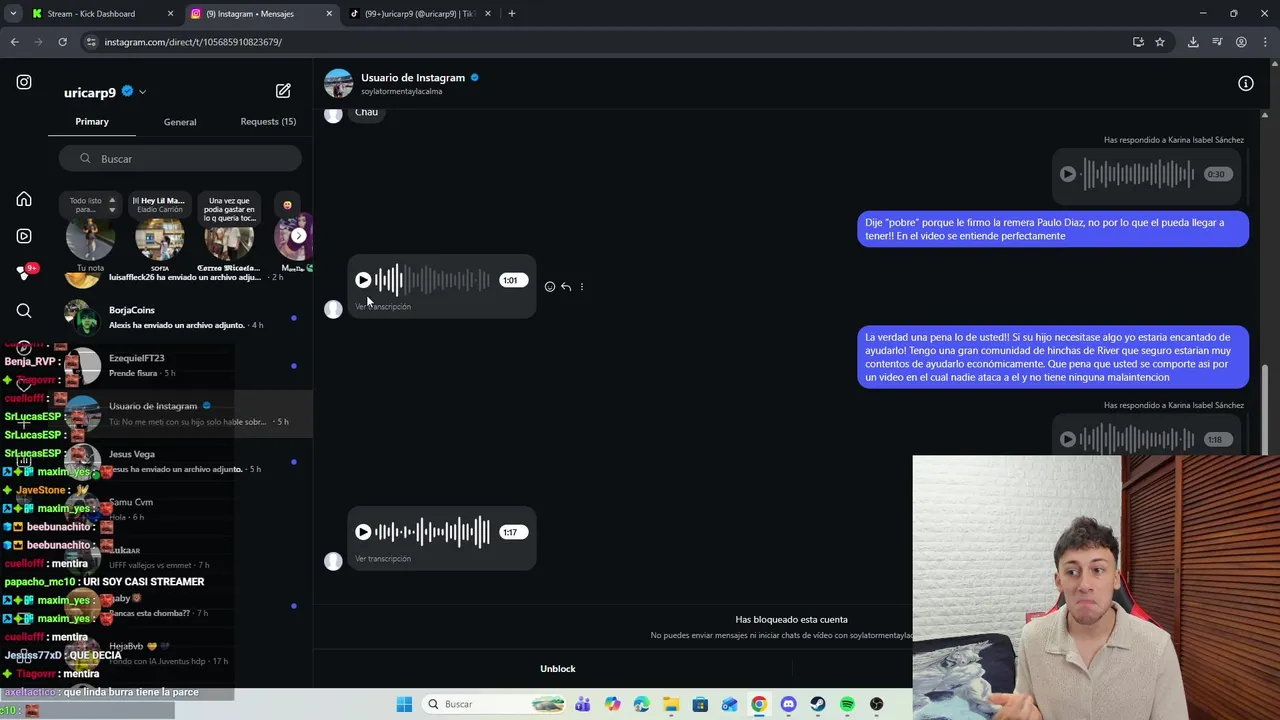Open Search in the Instagram sidebar

[x=24, y=311]
